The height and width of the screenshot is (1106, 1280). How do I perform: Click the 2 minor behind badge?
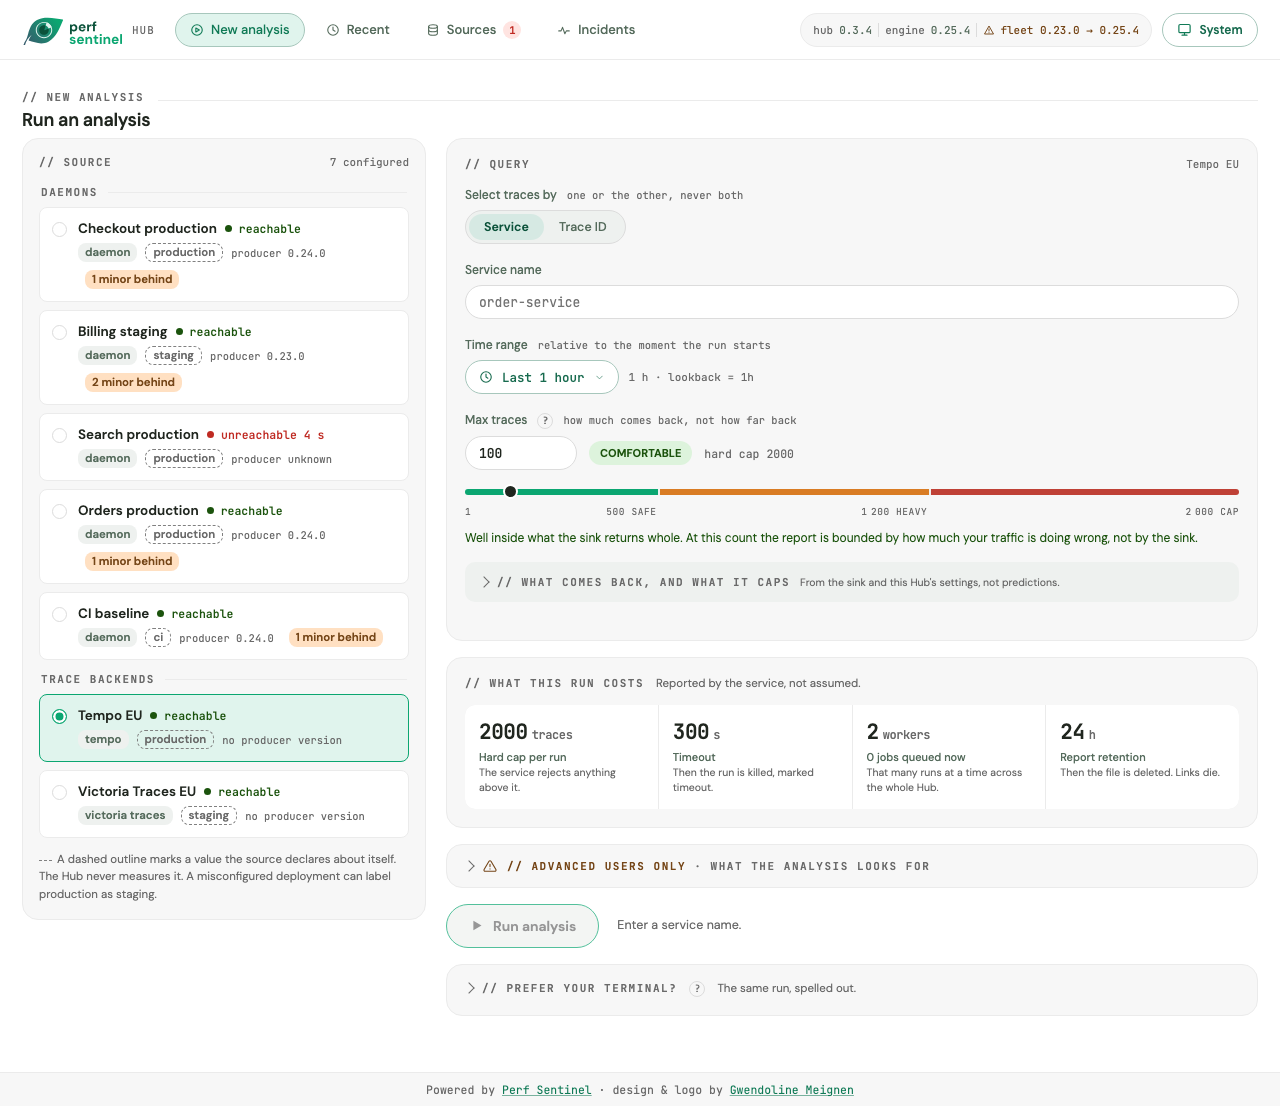pos(133,382)
